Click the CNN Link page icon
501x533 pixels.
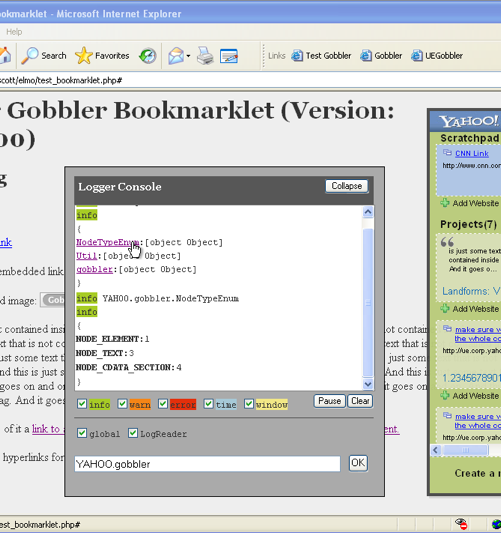(447, 153)
